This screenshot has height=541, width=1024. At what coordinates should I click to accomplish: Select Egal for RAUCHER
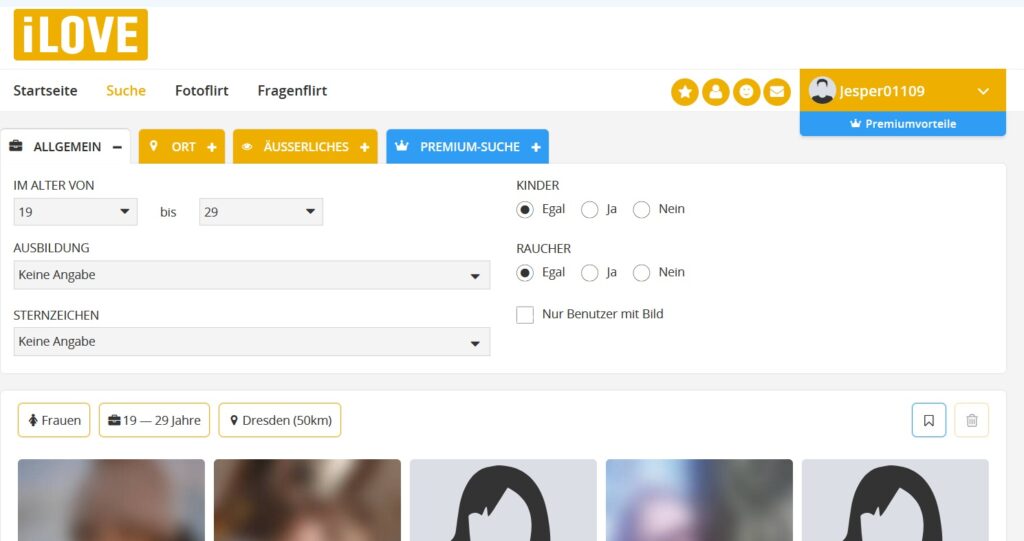click(x=524, y=272)
